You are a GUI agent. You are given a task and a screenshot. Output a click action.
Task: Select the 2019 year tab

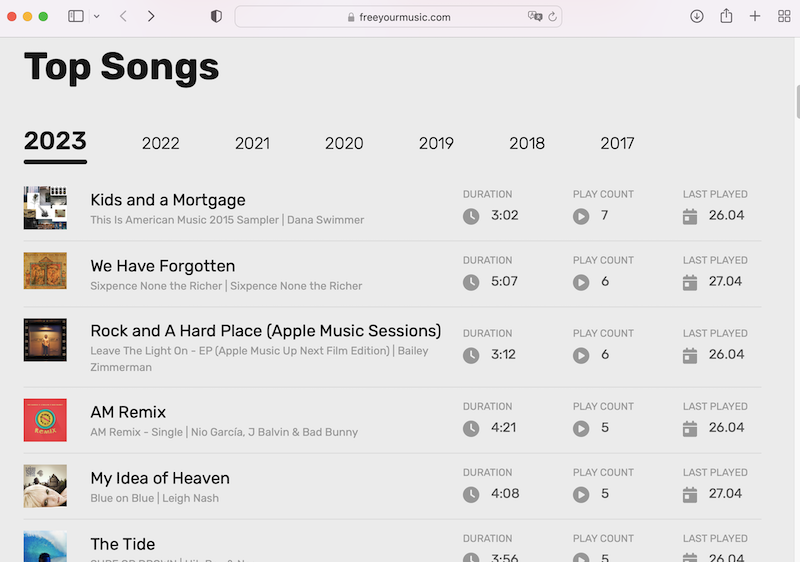click(436, 143)
